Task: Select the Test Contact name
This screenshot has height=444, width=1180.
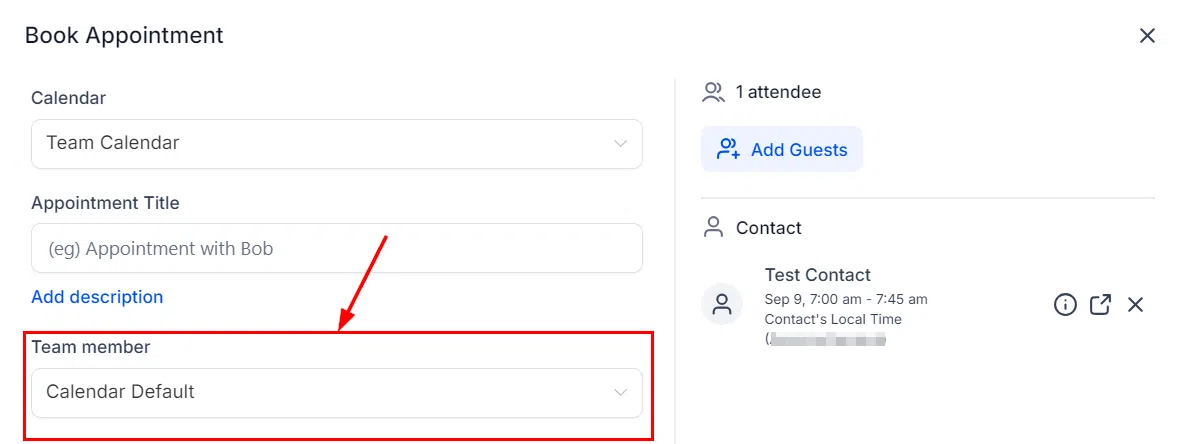Action: (817, 275)
